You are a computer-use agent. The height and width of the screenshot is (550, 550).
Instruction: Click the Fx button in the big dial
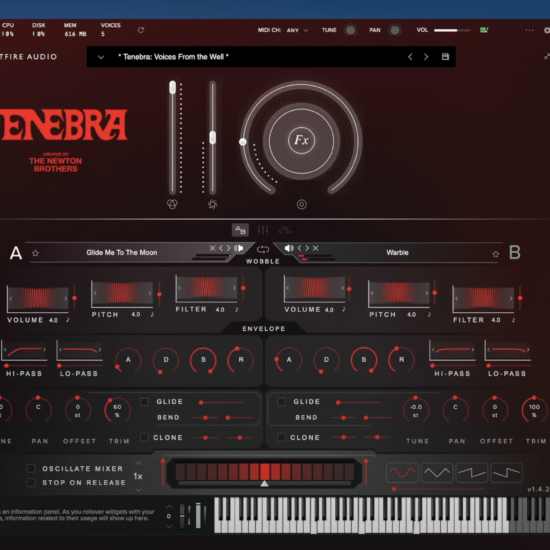pyautogui.click(x=301, y=140)
